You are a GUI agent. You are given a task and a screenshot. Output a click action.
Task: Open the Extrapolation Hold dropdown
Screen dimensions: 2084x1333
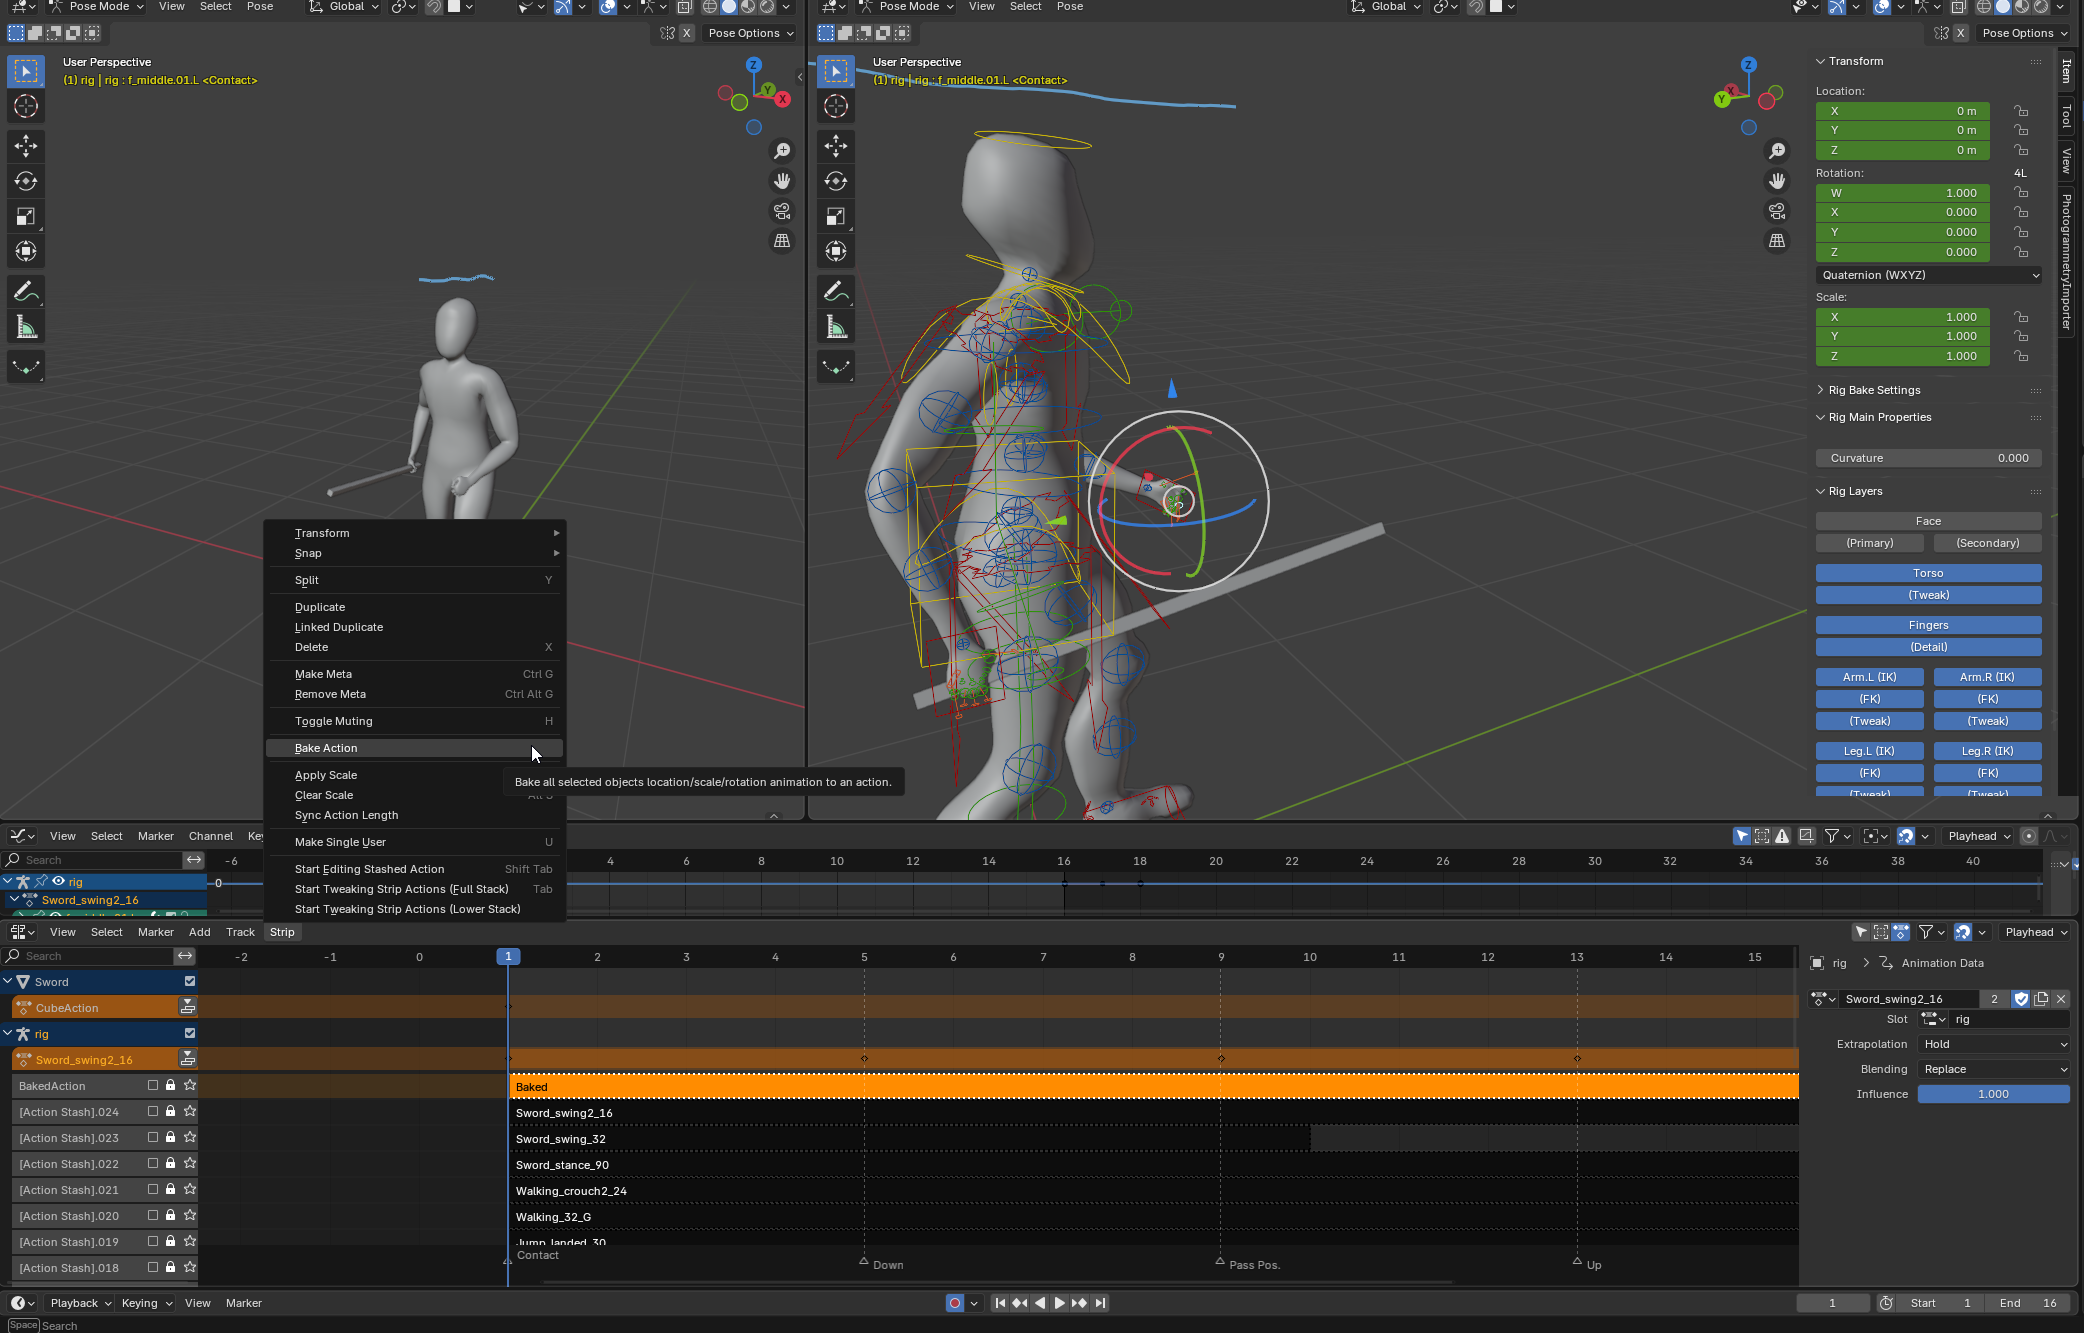(x=1994, y=1044)
